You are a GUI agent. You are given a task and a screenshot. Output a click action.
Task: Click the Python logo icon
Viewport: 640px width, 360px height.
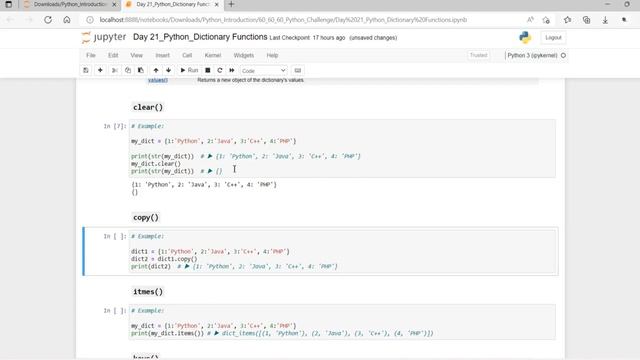click(525, 37)
